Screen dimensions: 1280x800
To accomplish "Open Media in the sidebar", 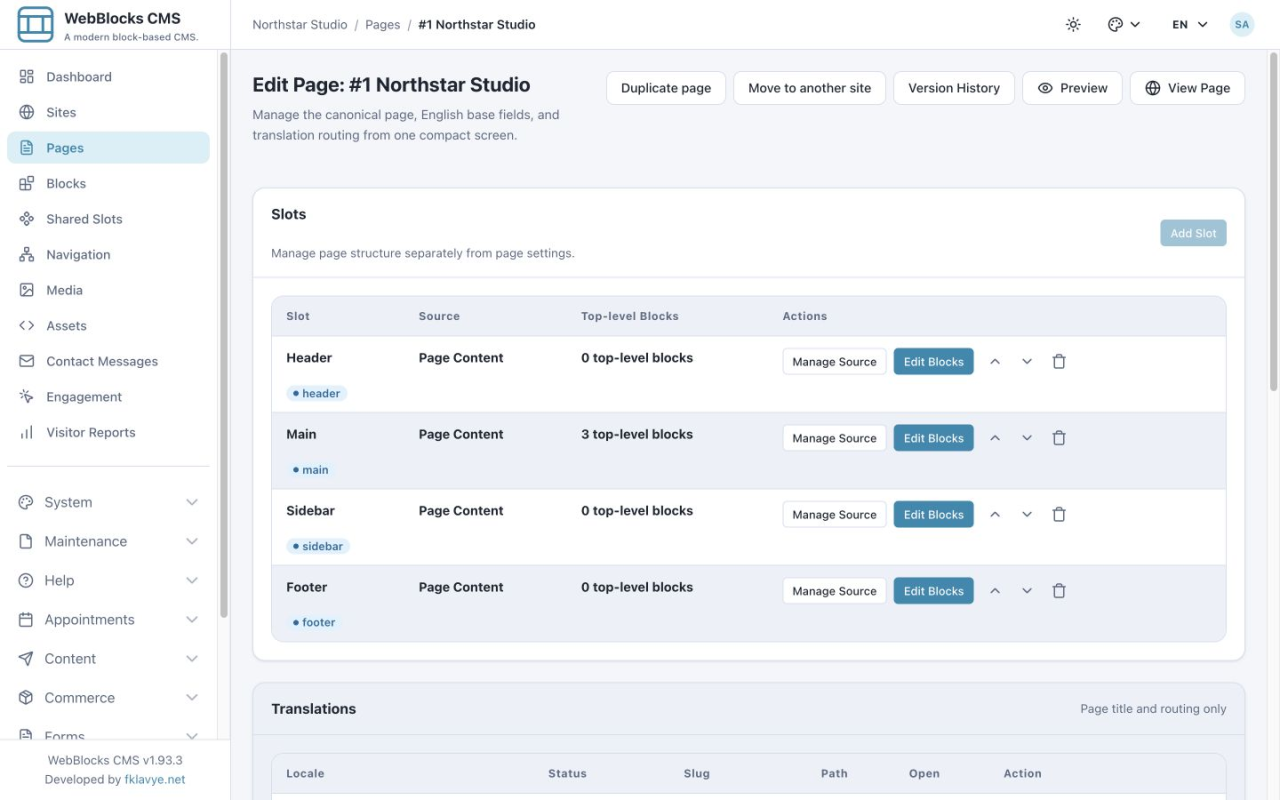I will point(108,290).
